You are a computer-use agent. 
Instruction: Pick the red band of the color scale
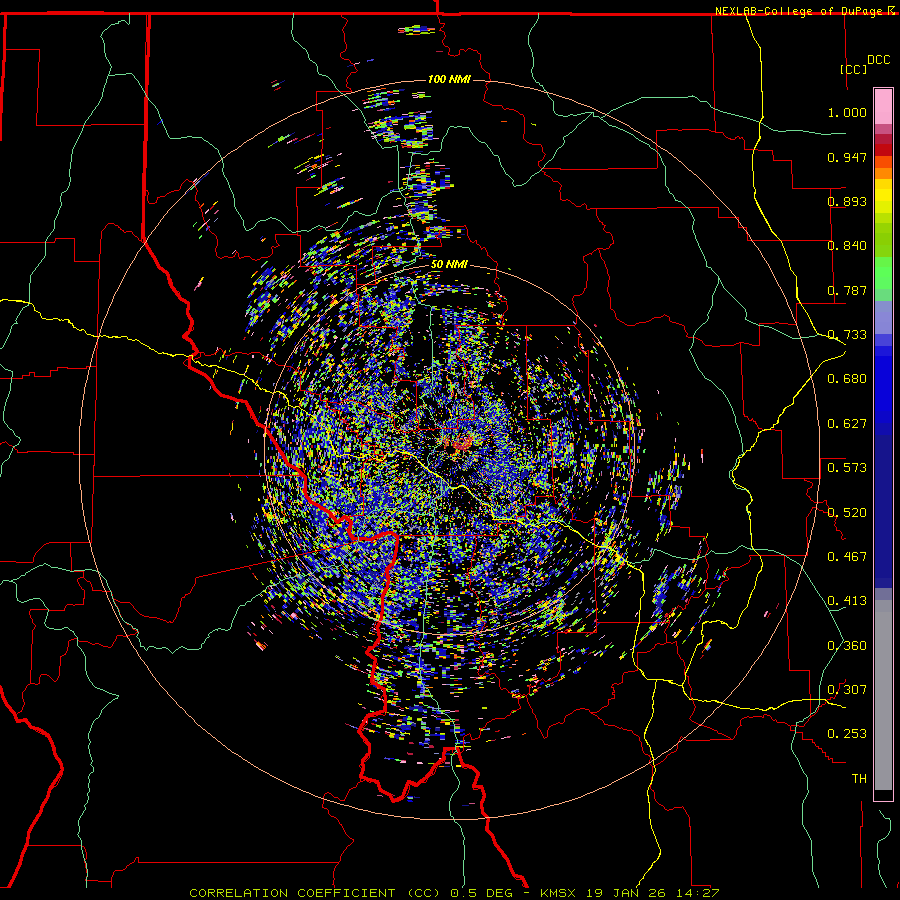tap(883, 149)
